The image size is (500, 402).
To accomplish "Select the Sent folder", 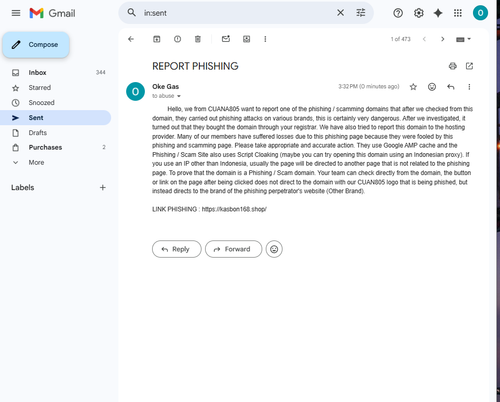I will [x=55, y=118].
